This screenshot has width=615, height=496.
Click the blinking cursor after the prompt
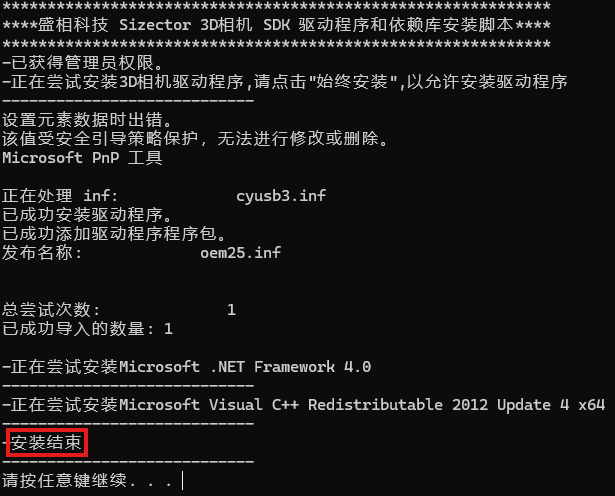pos(183,481)
